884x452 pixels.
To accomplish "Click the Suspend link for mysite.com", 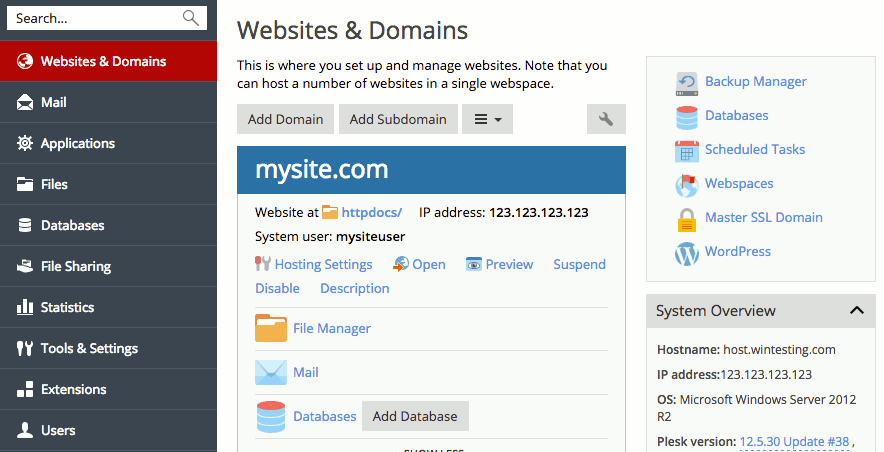I will point(580,264).
